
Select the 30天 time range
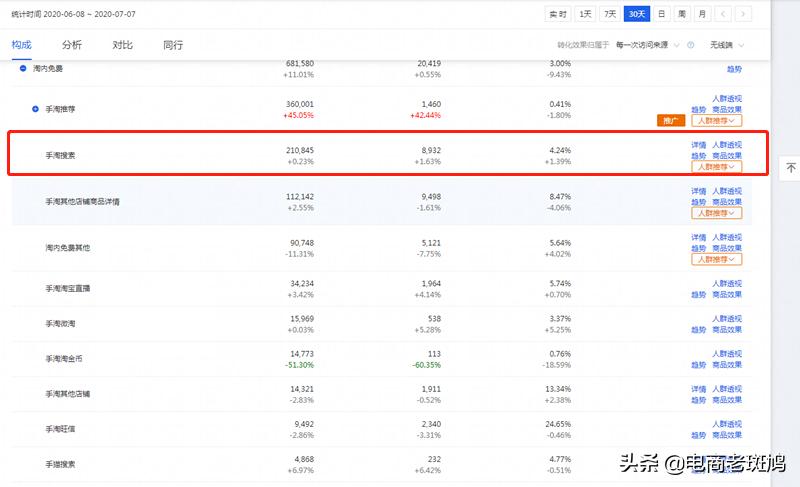point(636,14)
